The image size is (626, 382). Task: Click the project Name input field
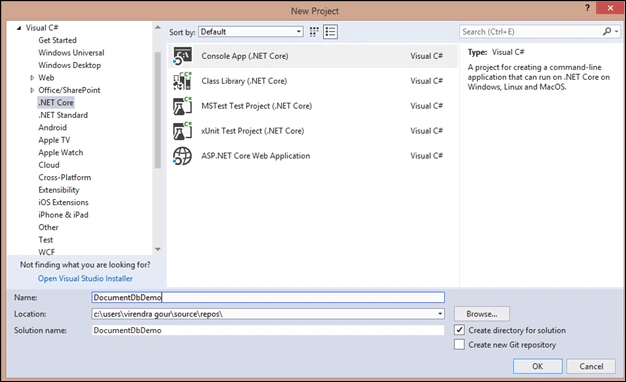coord(268,297)
